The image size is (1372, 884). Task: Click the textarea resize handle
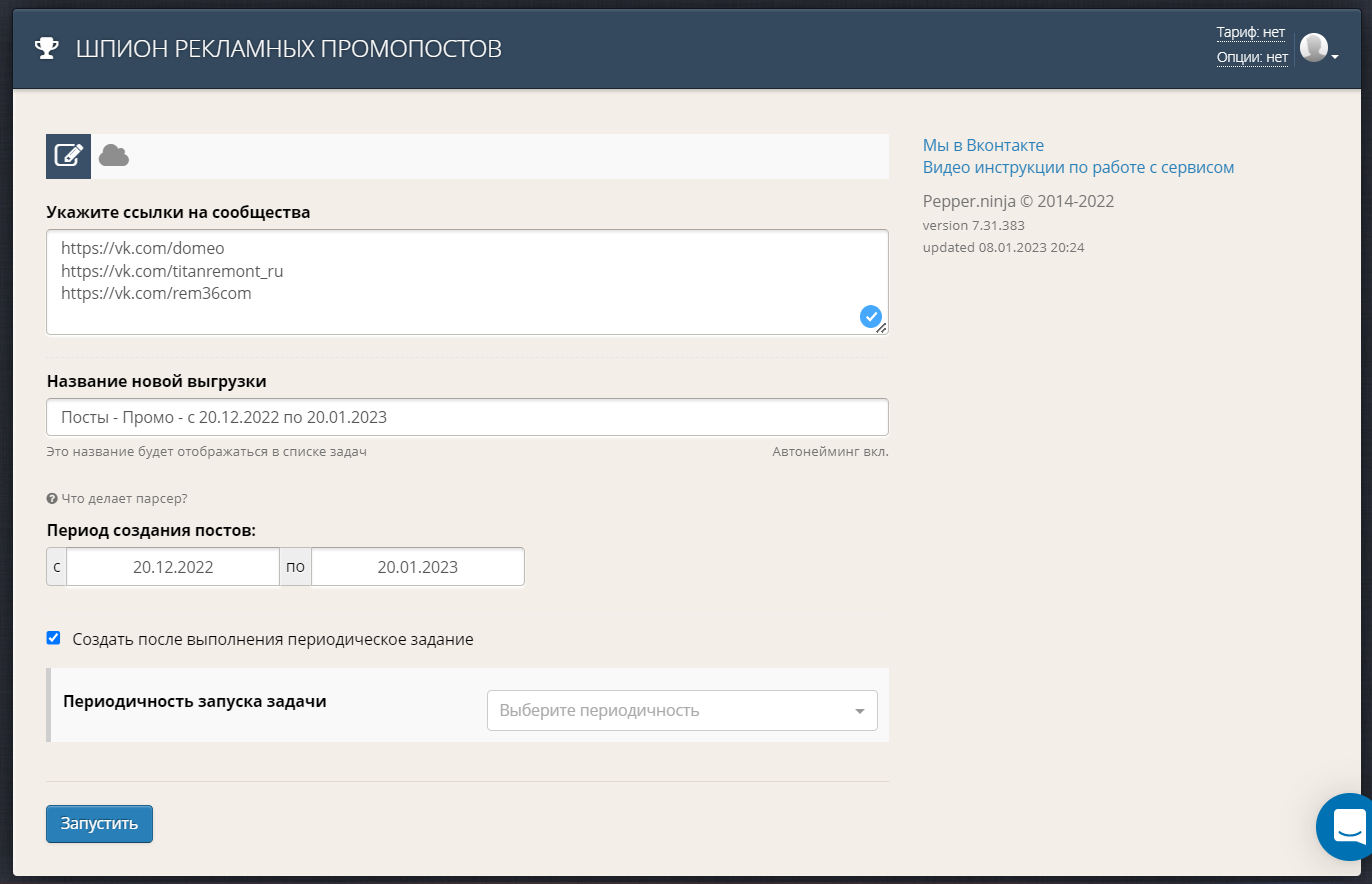click(882, 328)
